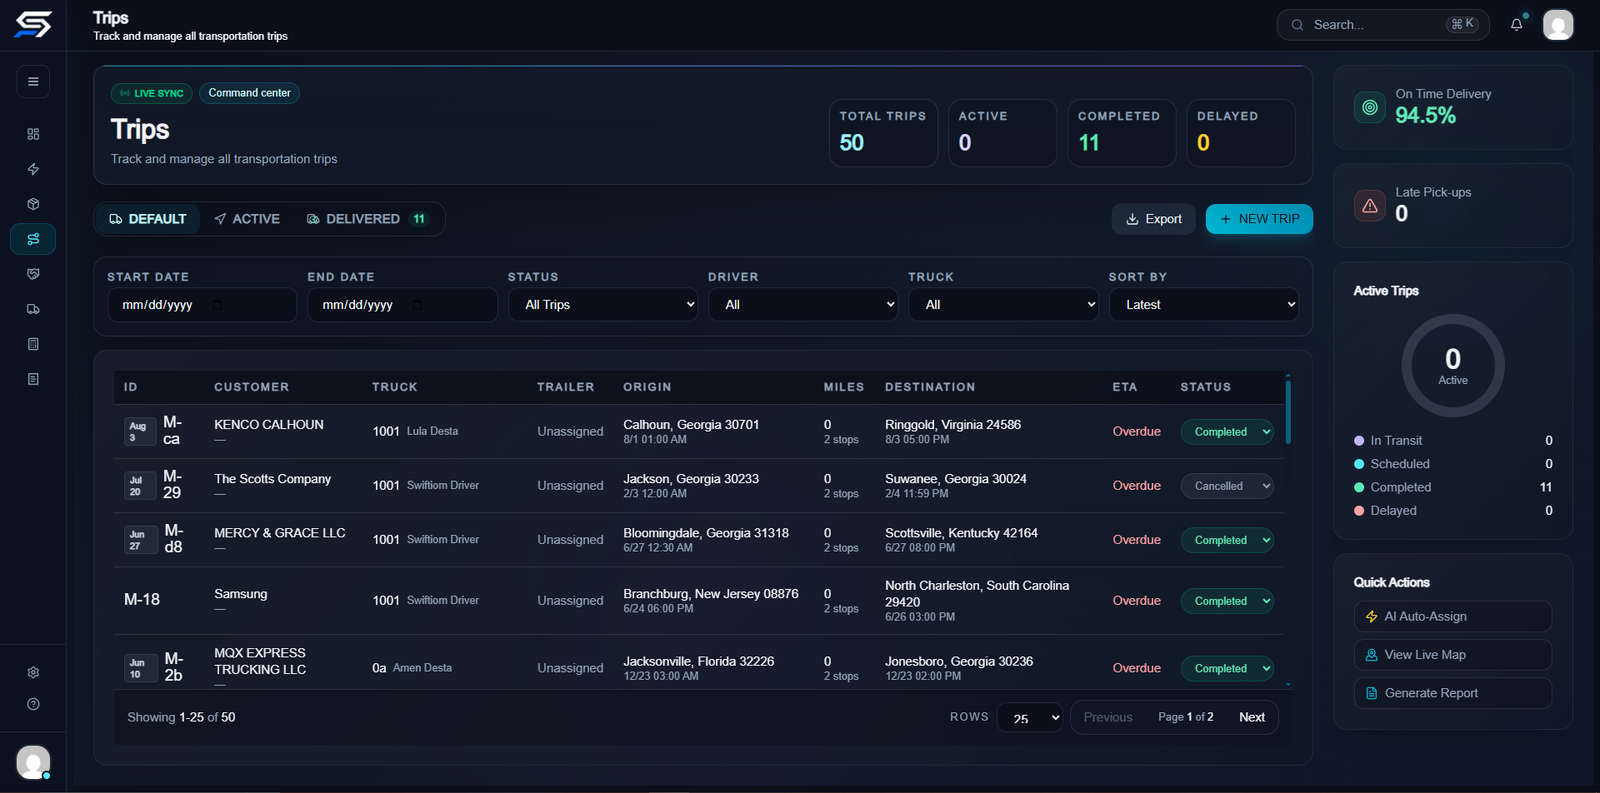Viewport: 1600px width, 793px height.
Task: Click the notifications bell icon
Action: (1517, 25)
